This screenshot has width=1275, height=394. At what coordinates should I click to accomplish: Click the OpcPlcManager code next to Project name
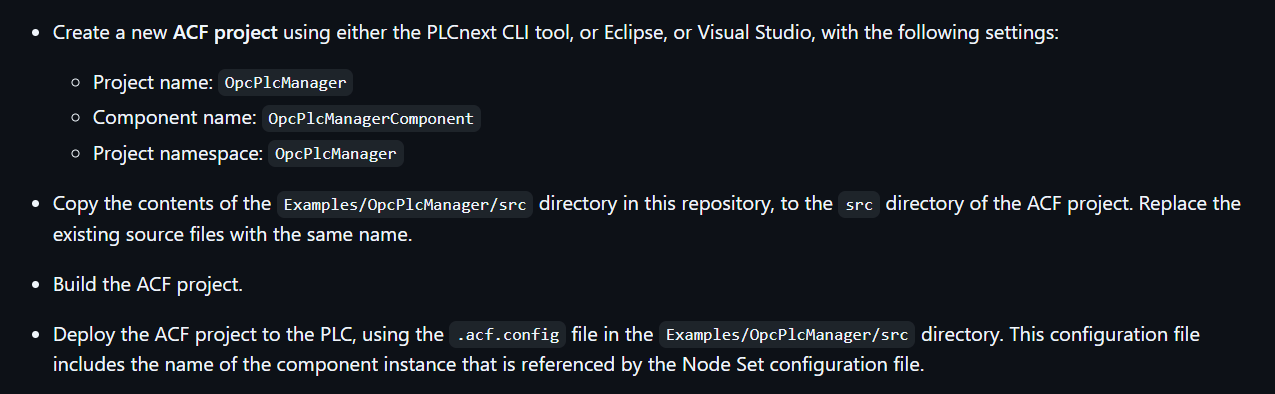tap(285, 83)
